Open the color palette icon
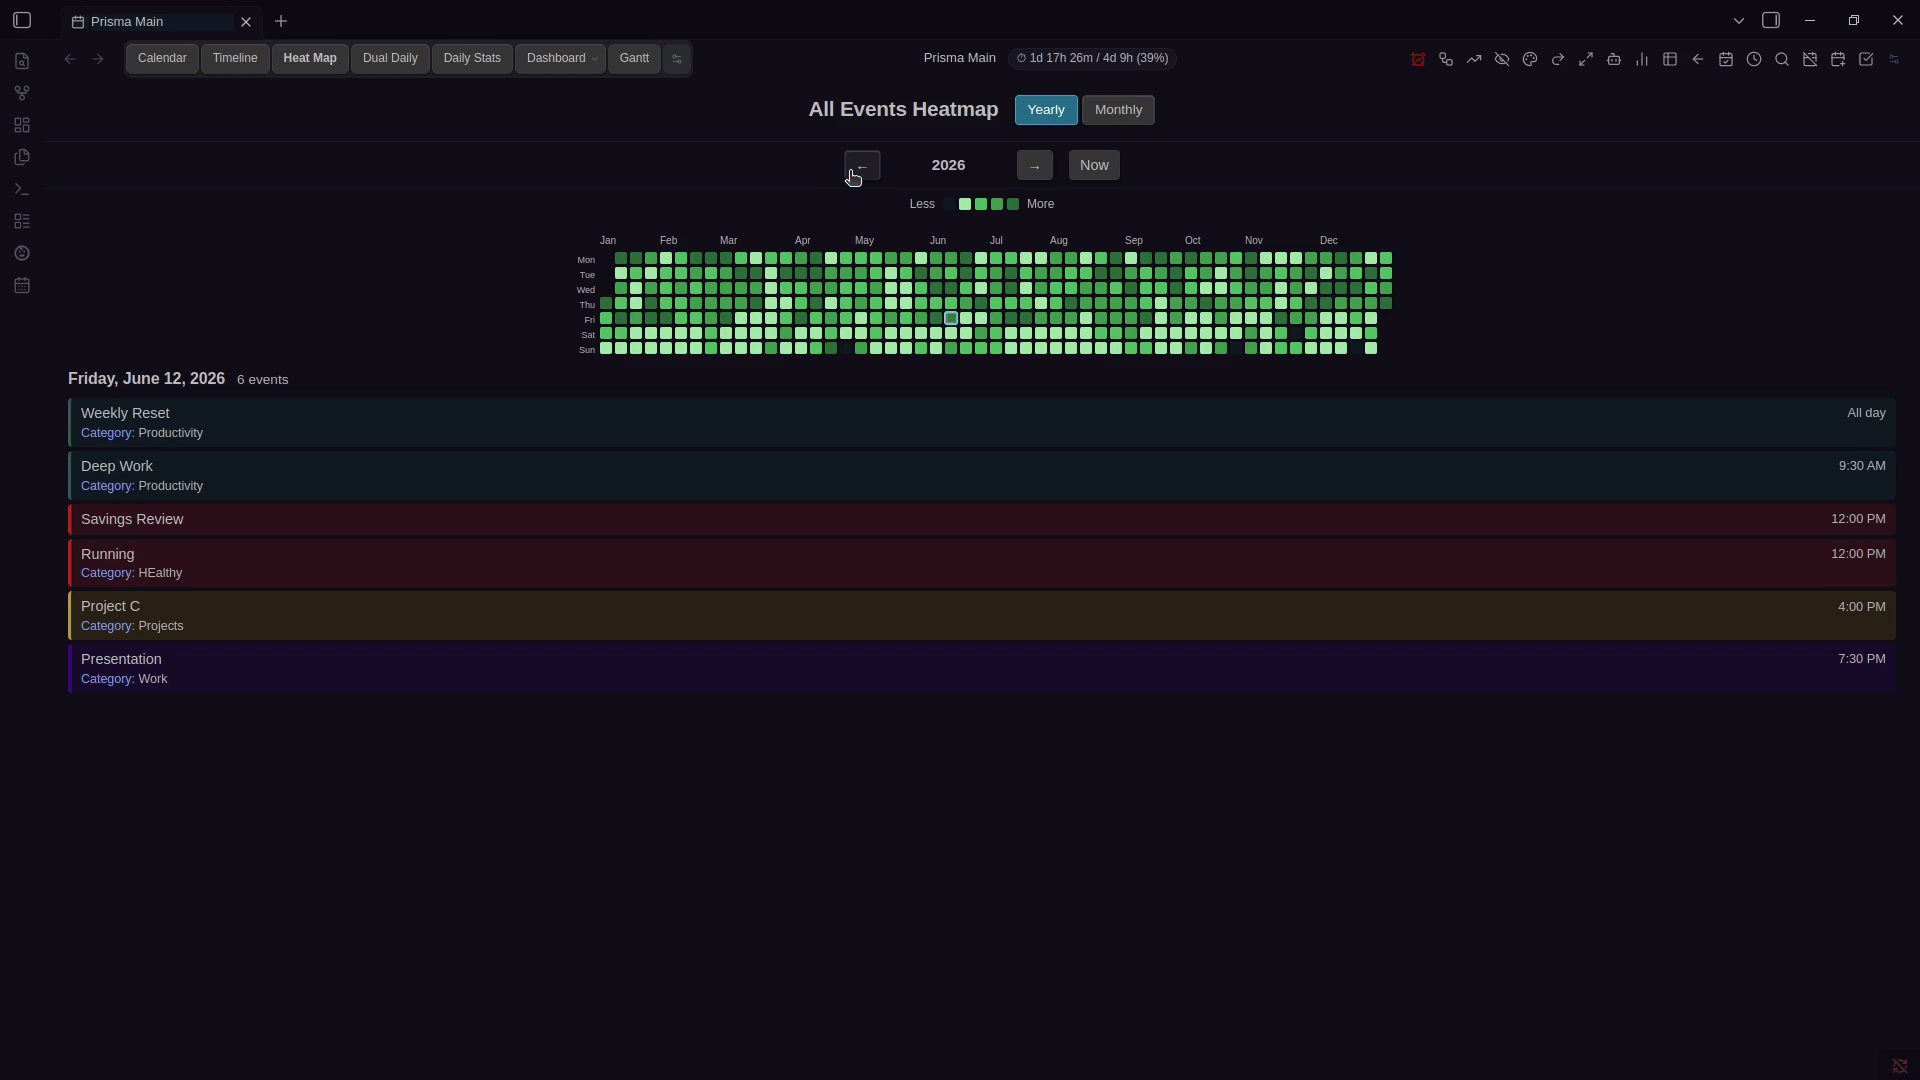This screenshot has width=1920, height=1080. 1529,60
